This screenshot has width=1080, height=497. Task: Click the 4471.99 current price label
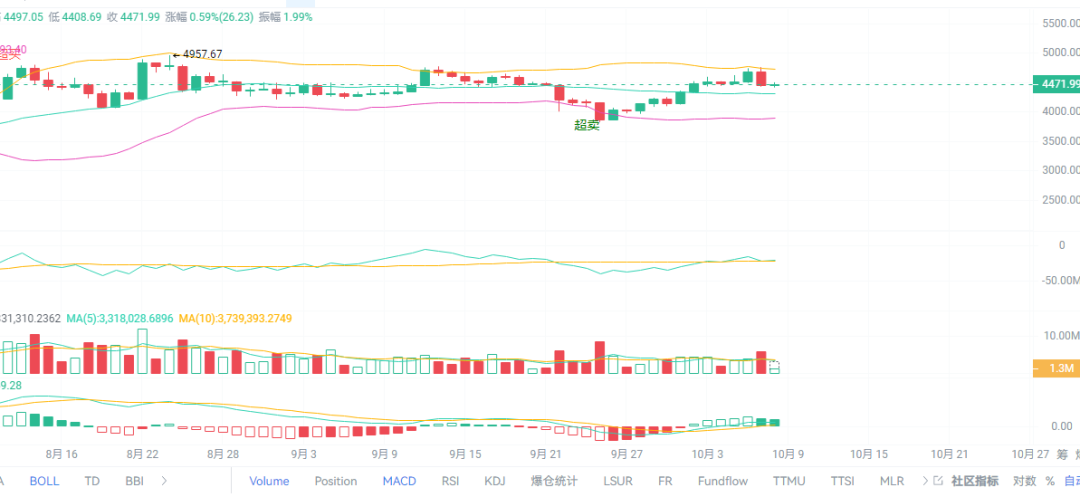1060,84
